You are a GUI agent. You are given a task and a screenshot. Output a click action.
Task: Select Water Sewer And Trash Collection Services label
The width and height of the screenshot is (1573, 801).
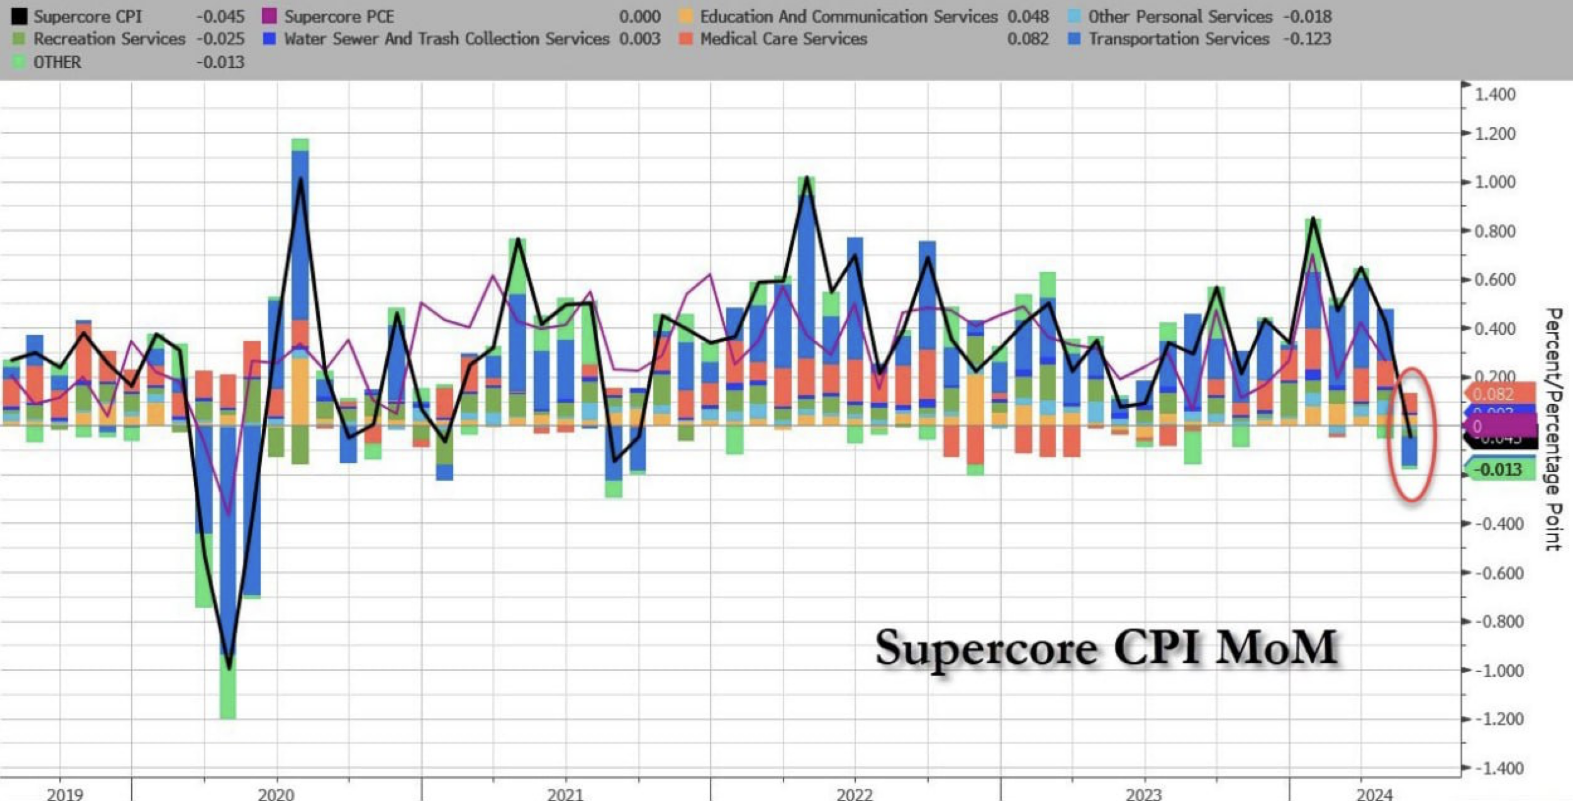(x=447, y=39)
